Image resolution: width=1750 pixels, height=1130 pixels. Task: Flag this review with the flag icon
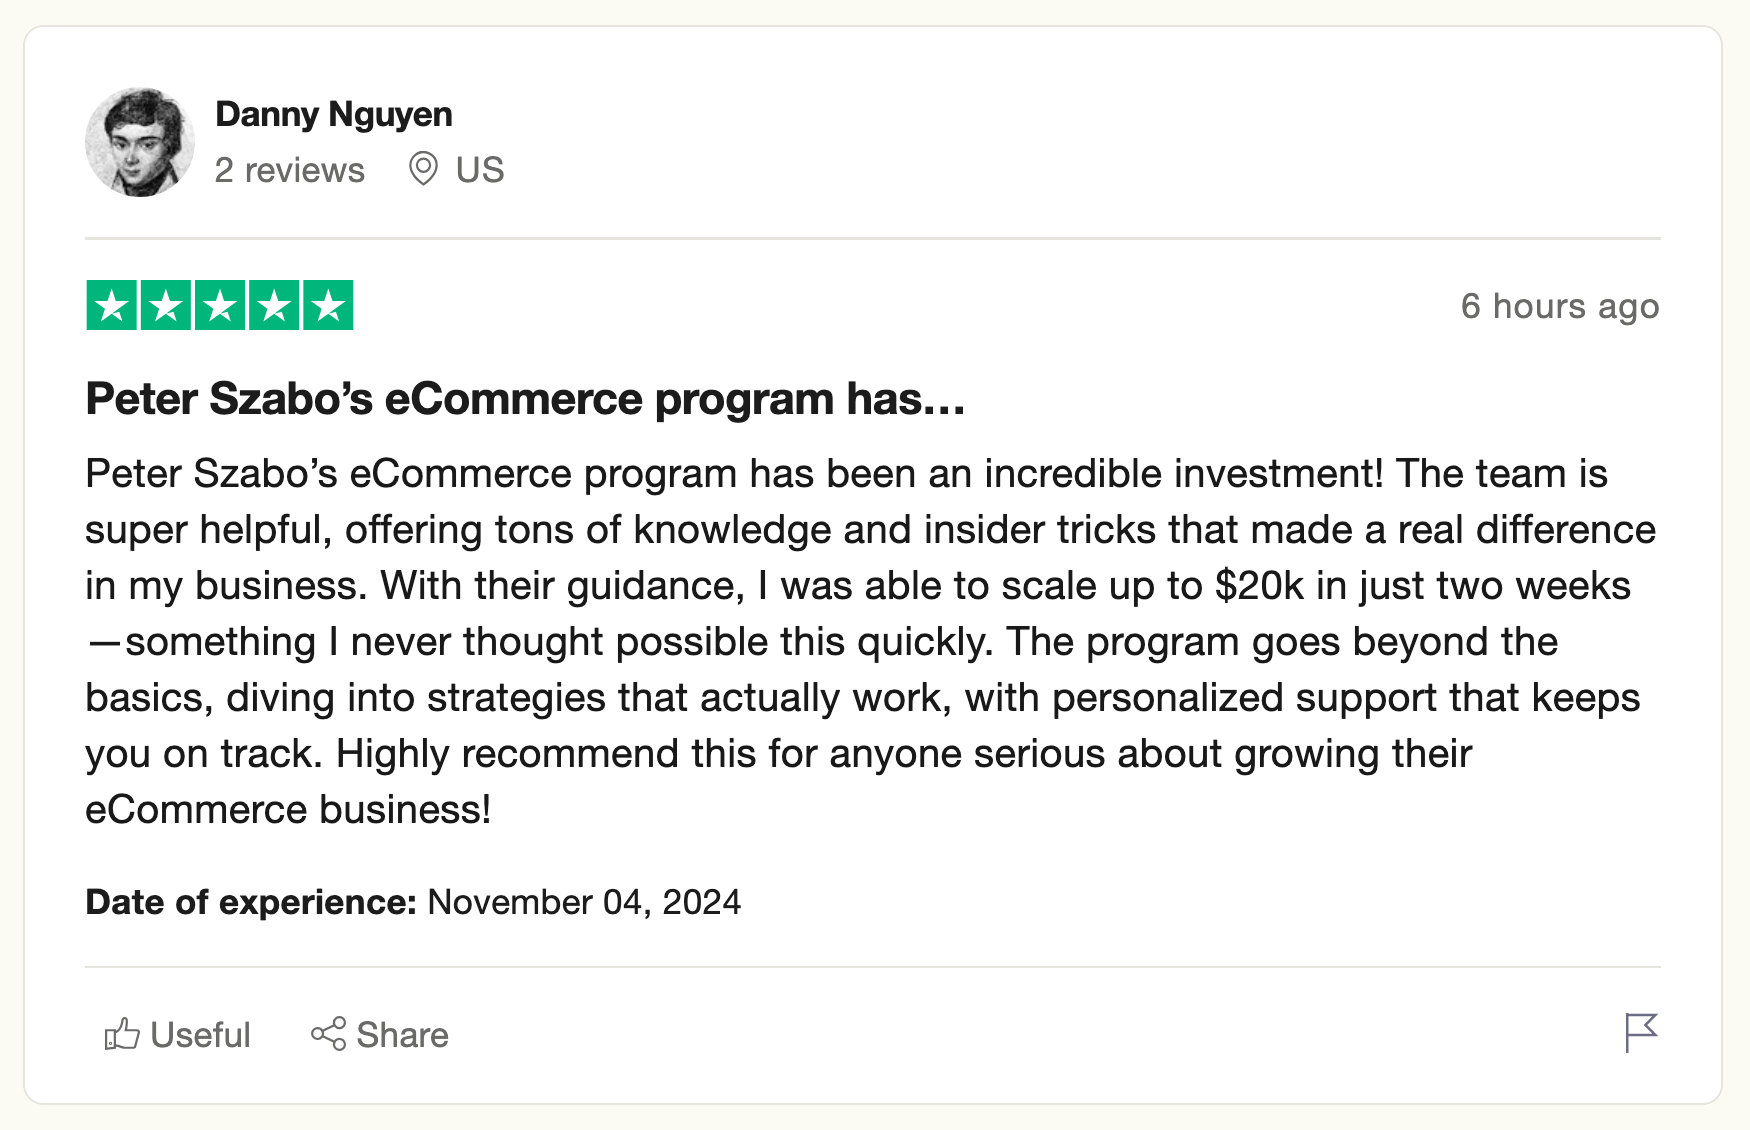pyautogui.click(x=1641, y=1033)
